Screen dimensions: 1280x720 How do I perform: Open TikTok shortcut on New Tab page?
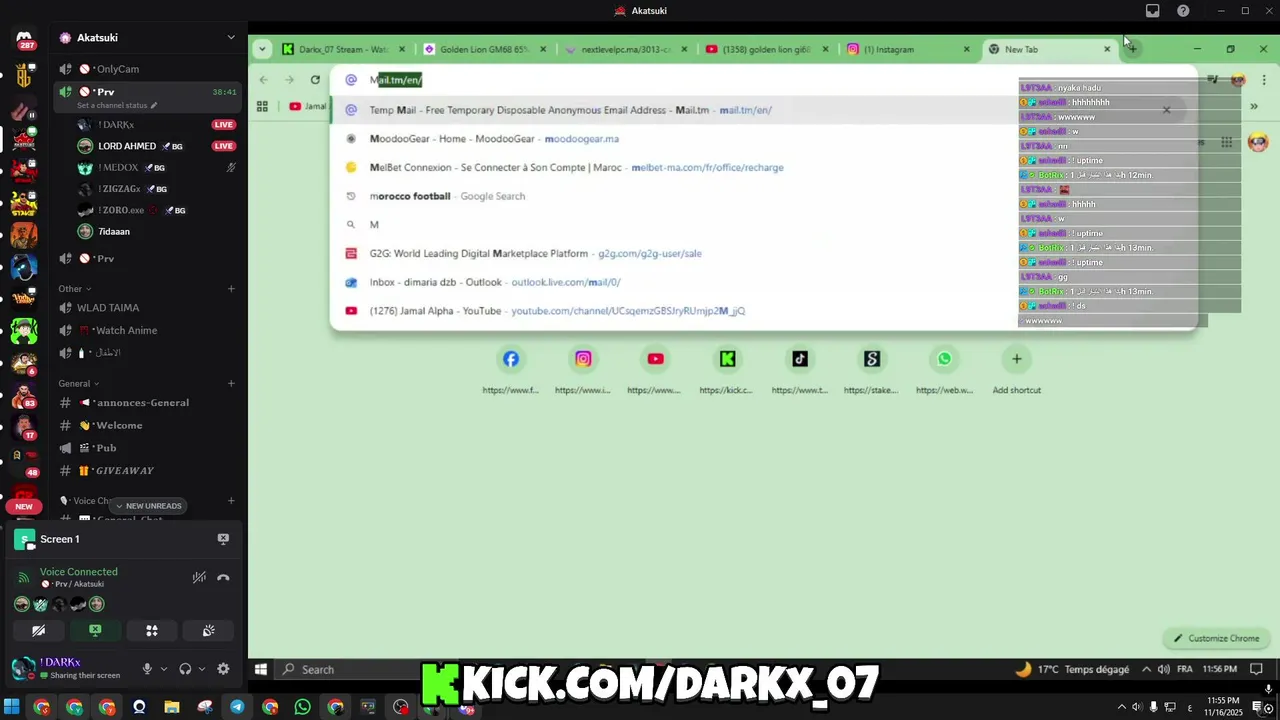click(800, 359)
